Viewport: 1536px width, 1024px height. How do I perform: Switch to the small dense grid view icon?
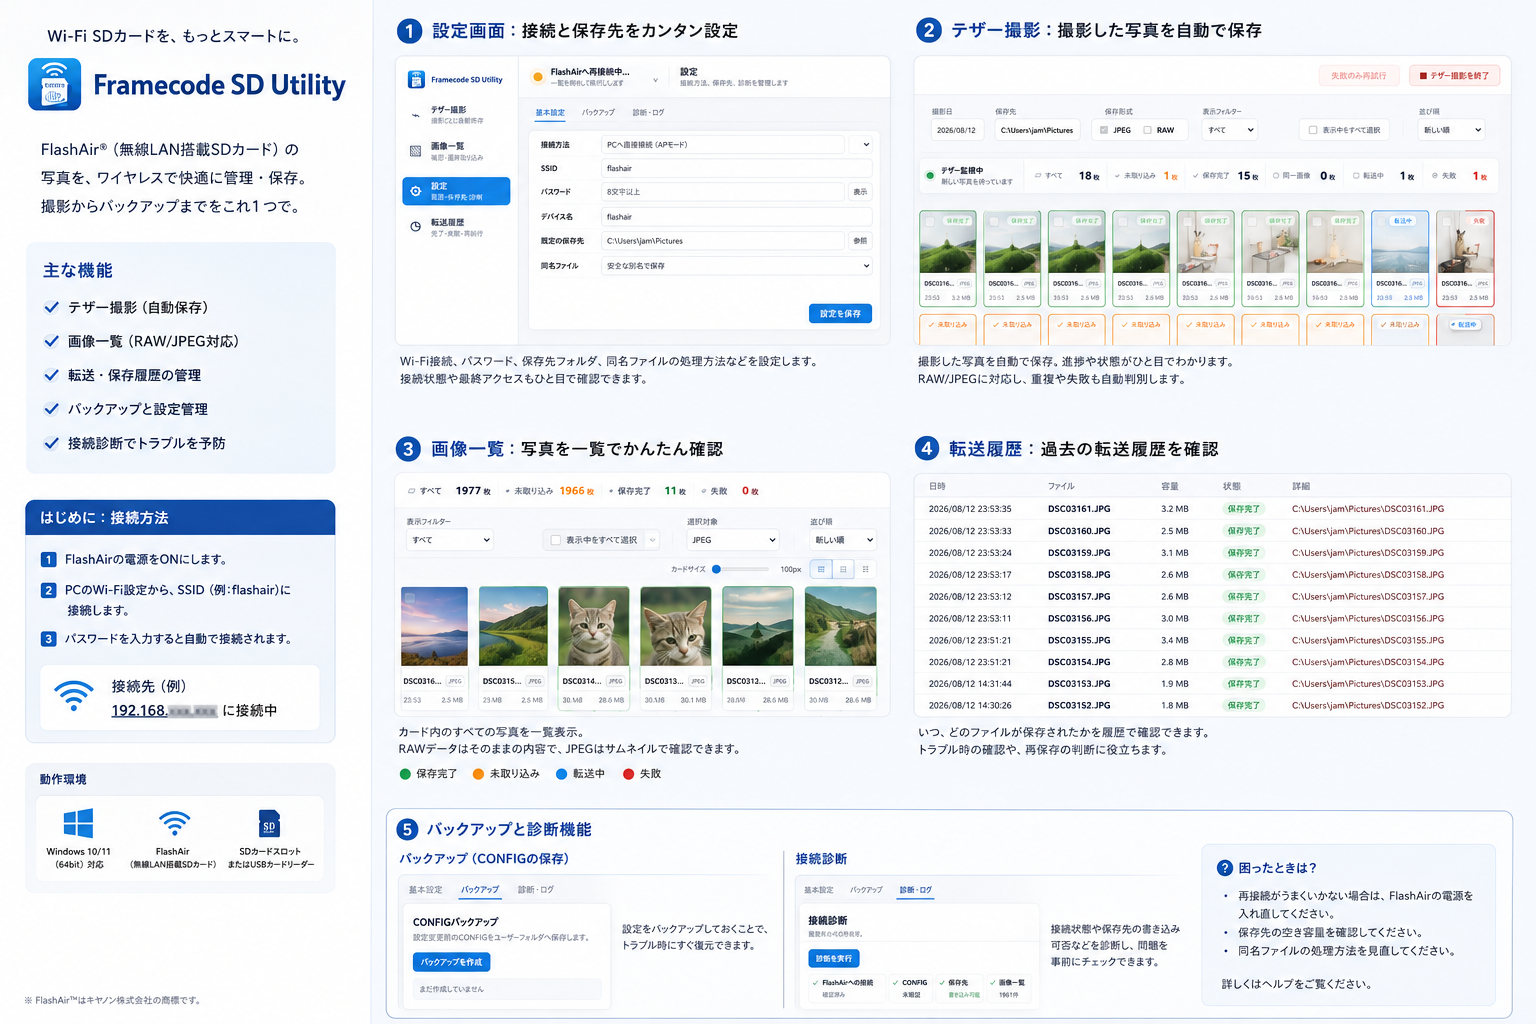click(x=865, y=569)
